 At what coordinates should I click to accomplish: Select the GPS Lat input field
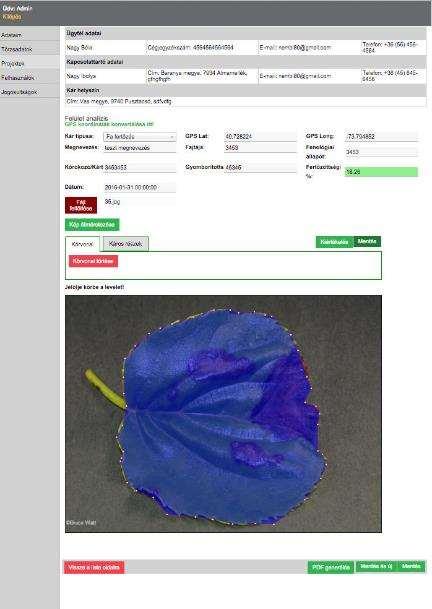coord(261,136)
